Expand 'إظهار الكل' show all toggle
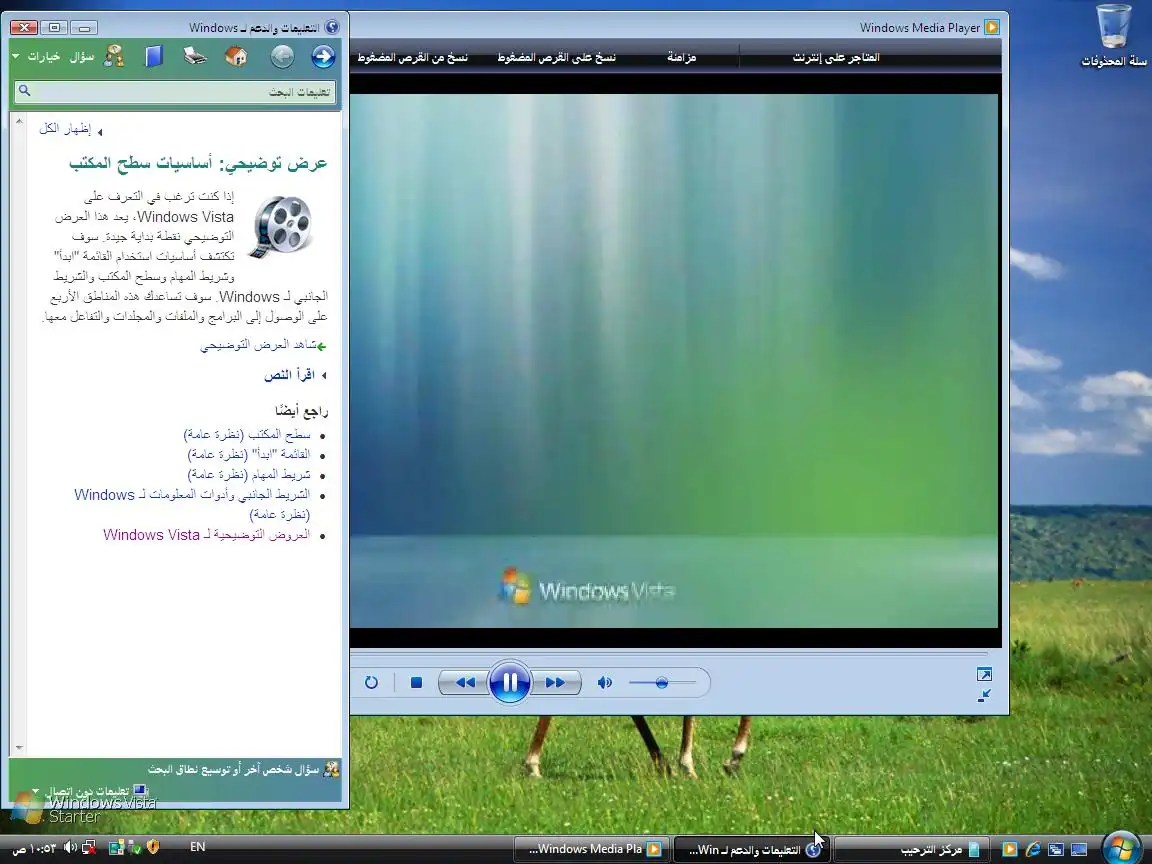This screenshot has width=1152, height=864. [x=71, y=129]
